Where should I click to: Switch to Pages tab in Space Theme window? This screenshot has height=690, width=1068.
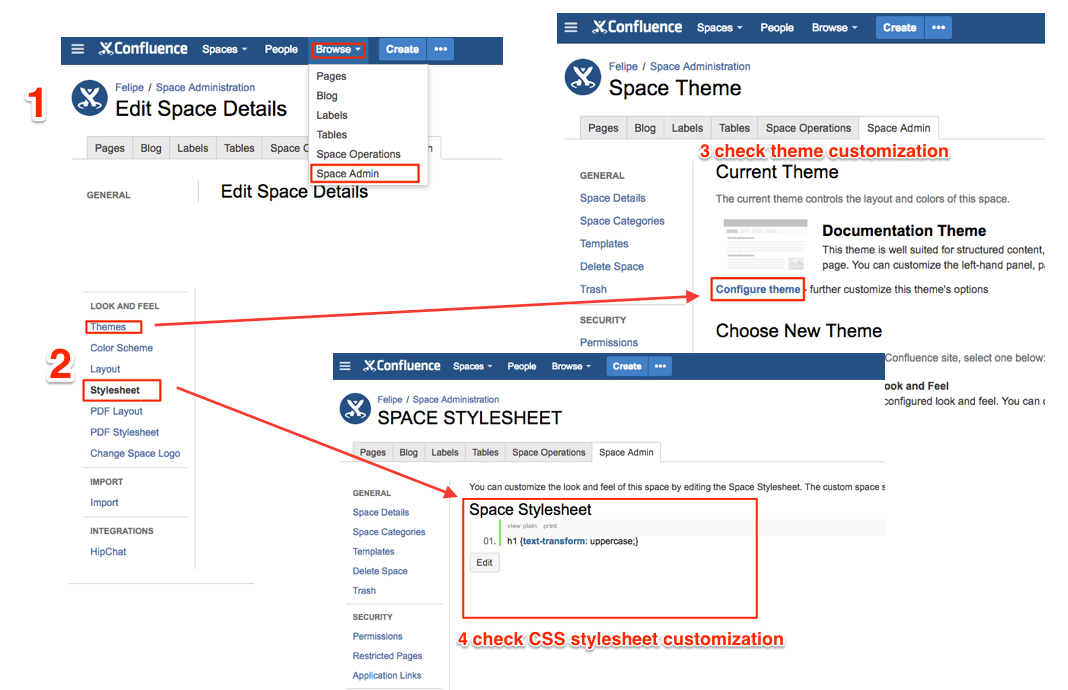coord(603,128)
